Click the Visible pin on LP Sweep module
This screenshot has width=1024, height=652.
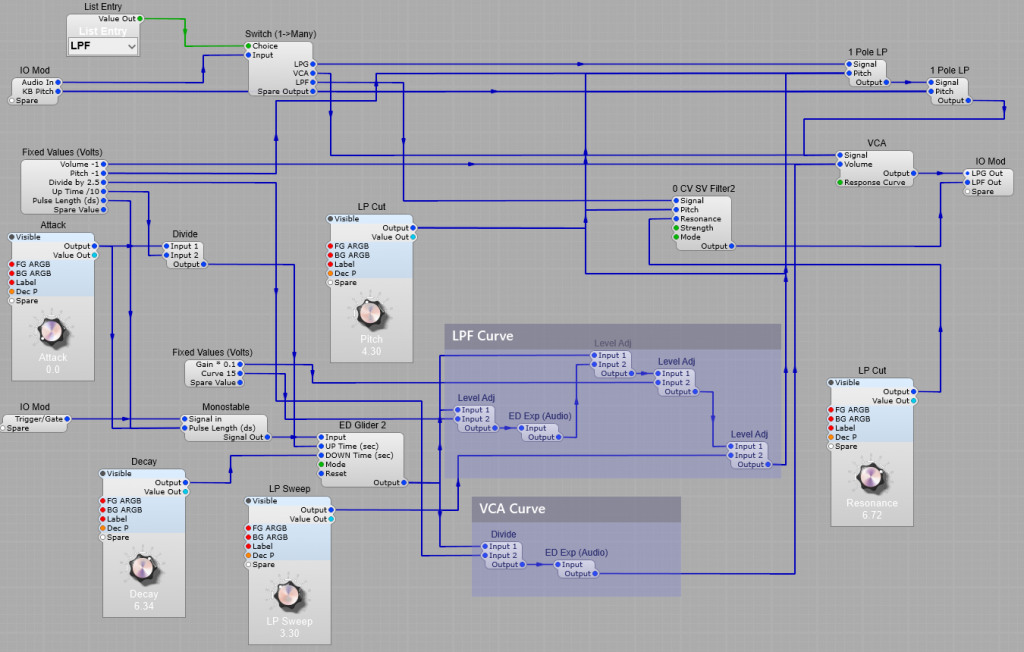[x=249, y=501]
